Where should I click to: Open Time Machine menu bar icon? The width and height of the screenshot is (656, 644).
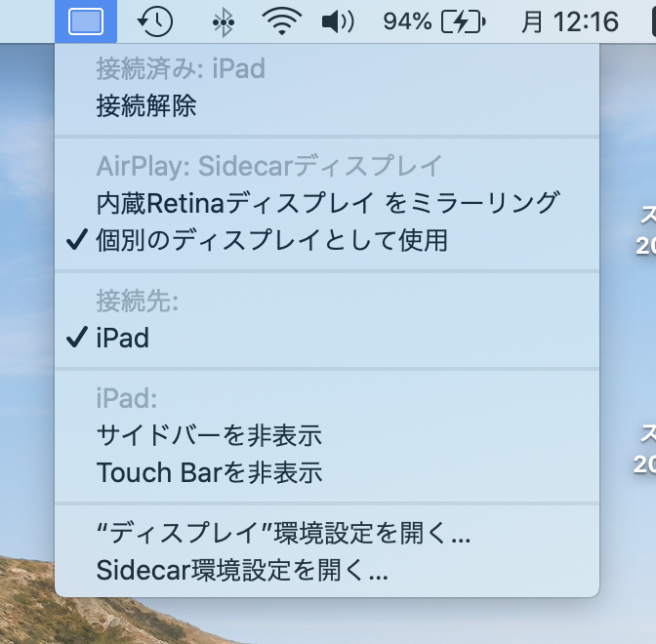155,22
